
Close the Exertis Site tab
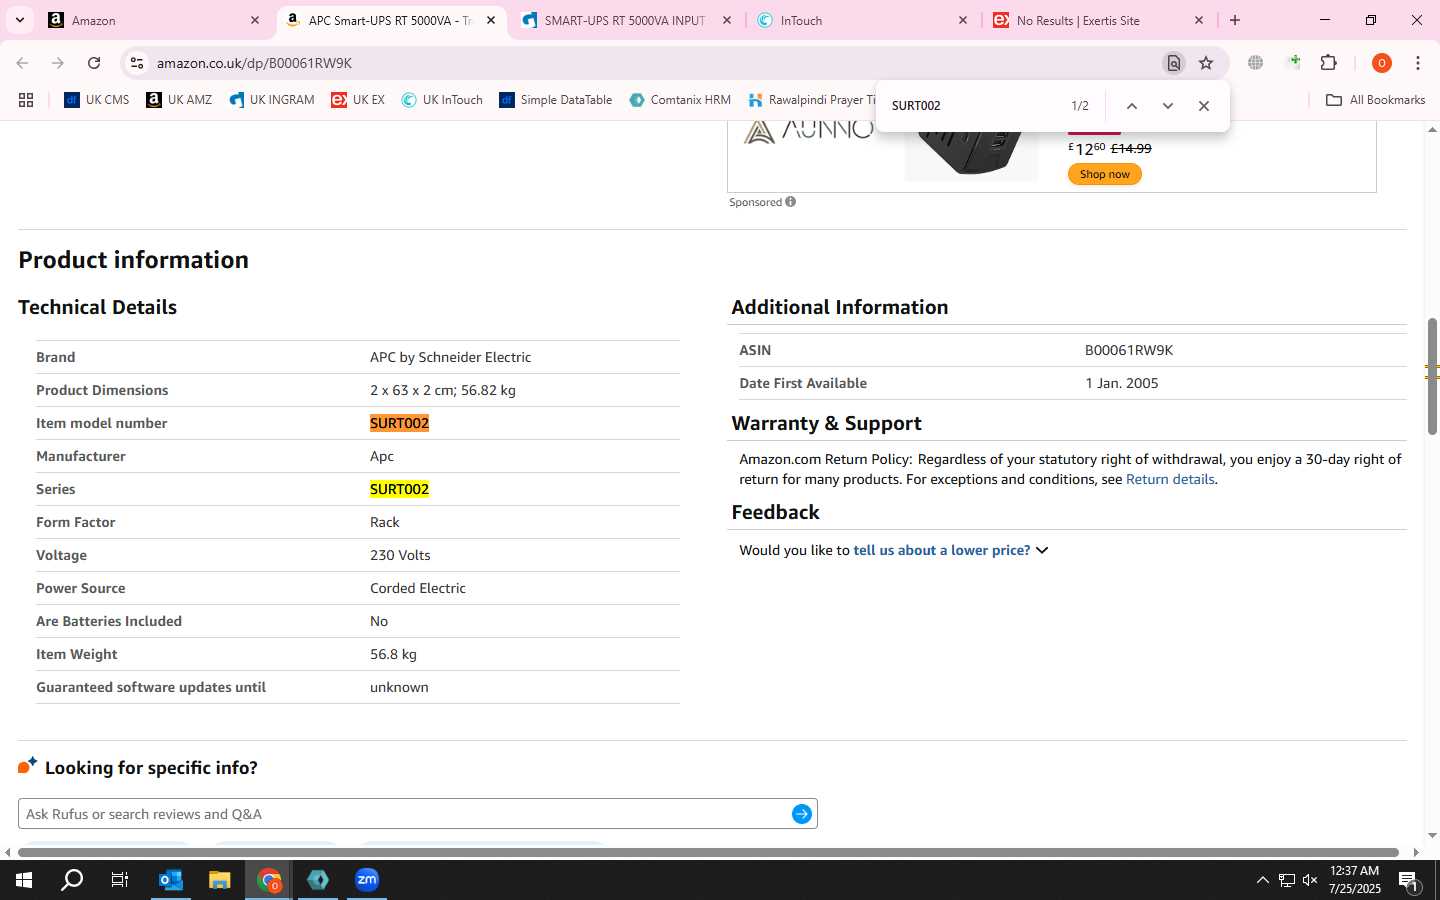1199,20
